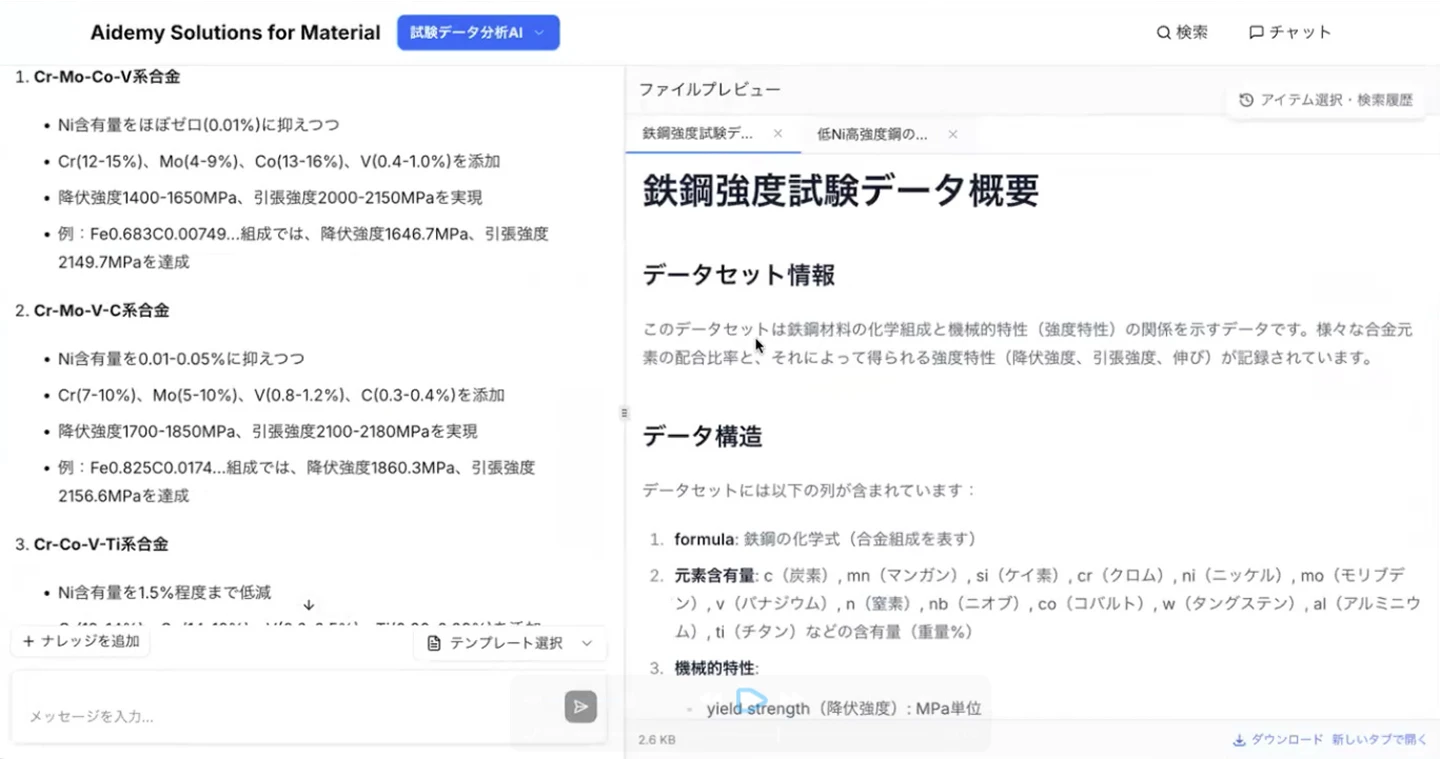Click the play button overlay near yield strength
This screenshot has height=759, width=1440.
tap(750, 699)
